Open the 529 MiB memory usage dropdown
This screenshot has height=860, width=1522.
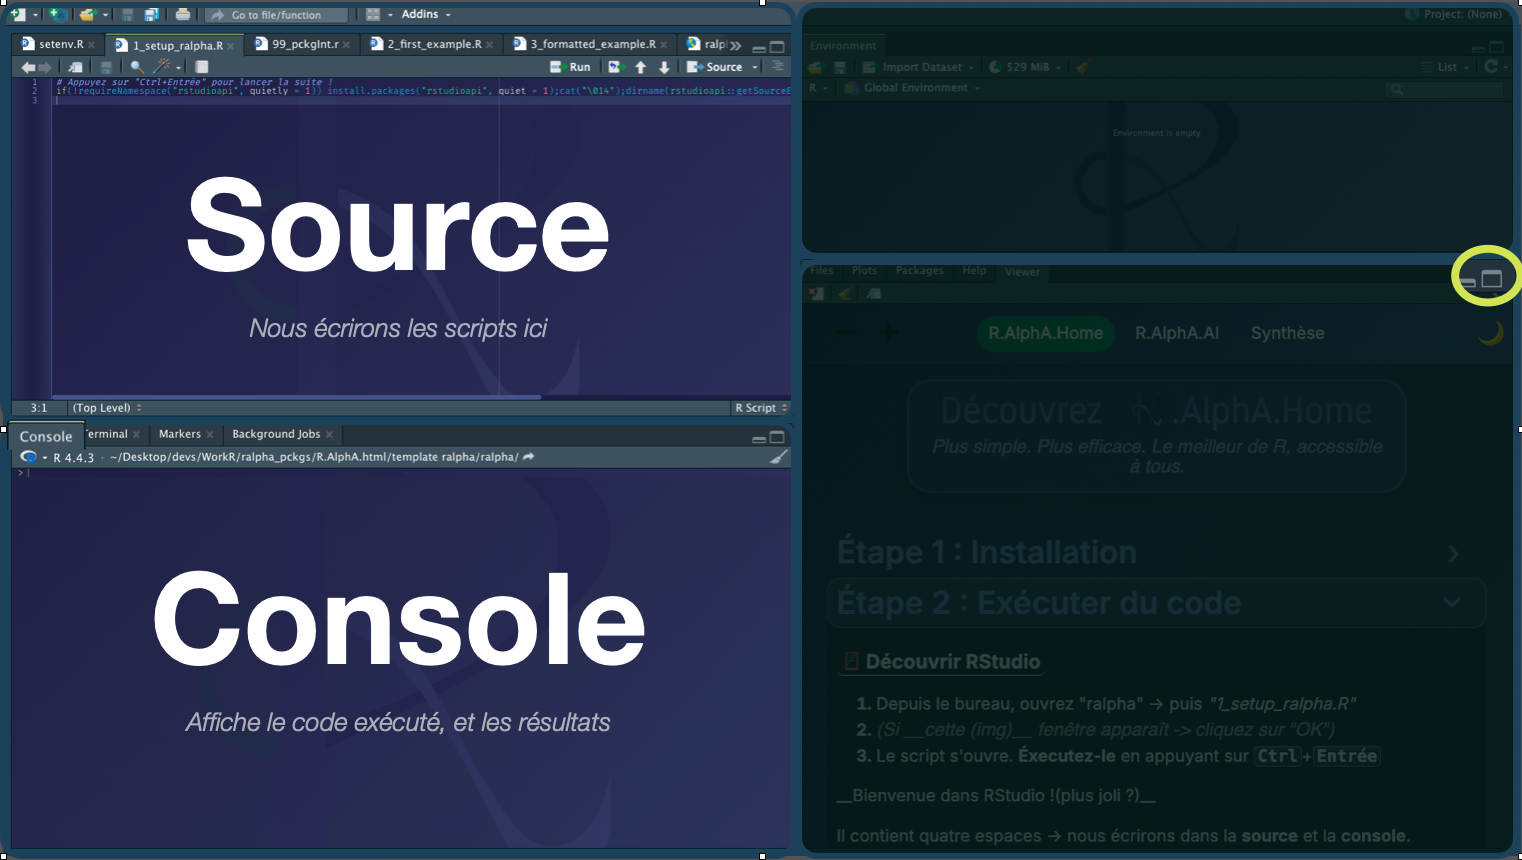1025,67
